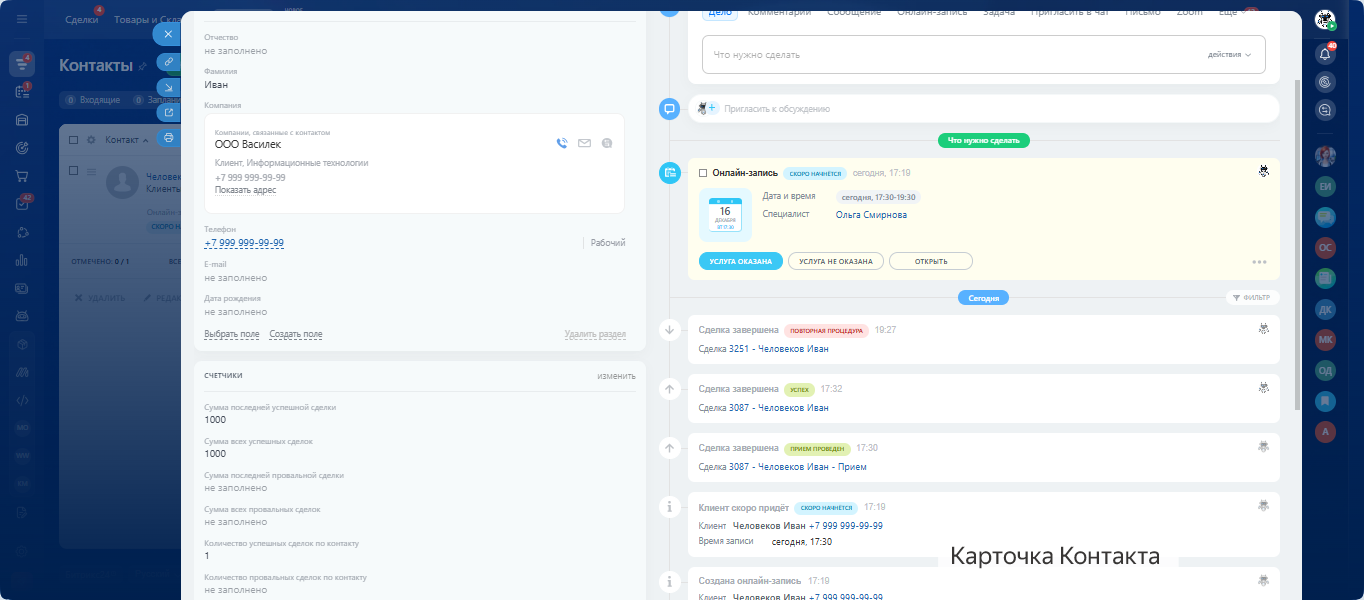The height and width of the screenshot is (600, 1364).
Task: Open the tasks checkbox icon with badge 42
Action: [22, 204]
